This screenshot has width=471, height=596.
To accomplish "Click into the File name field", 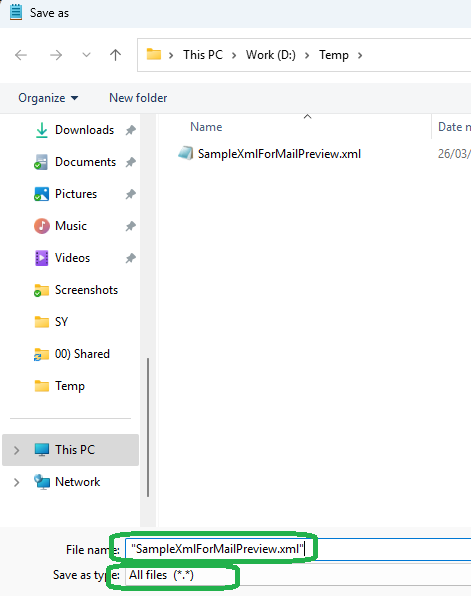I will [298, 549].
